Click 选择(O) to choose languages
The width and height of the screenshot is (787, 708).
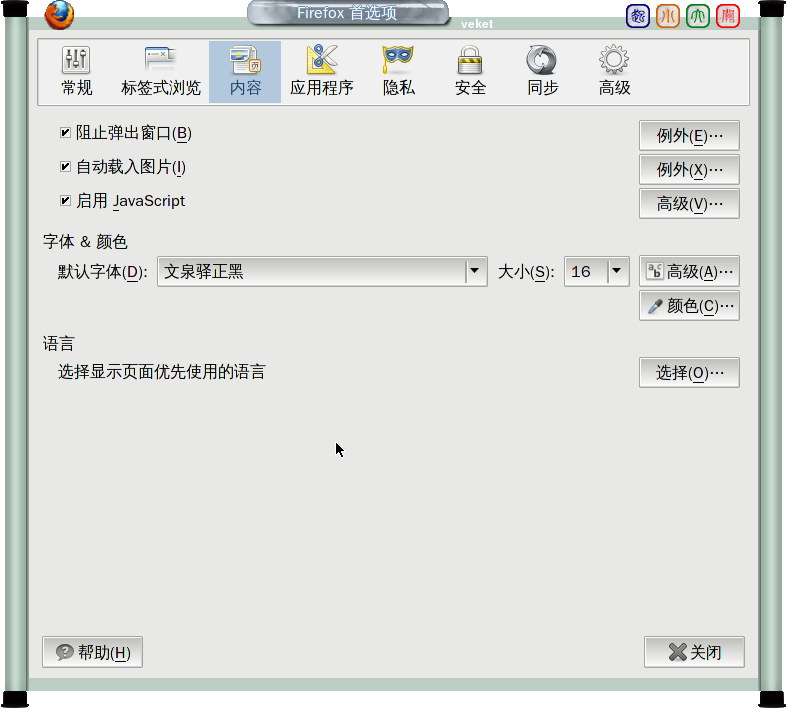(x=689, y=372)
